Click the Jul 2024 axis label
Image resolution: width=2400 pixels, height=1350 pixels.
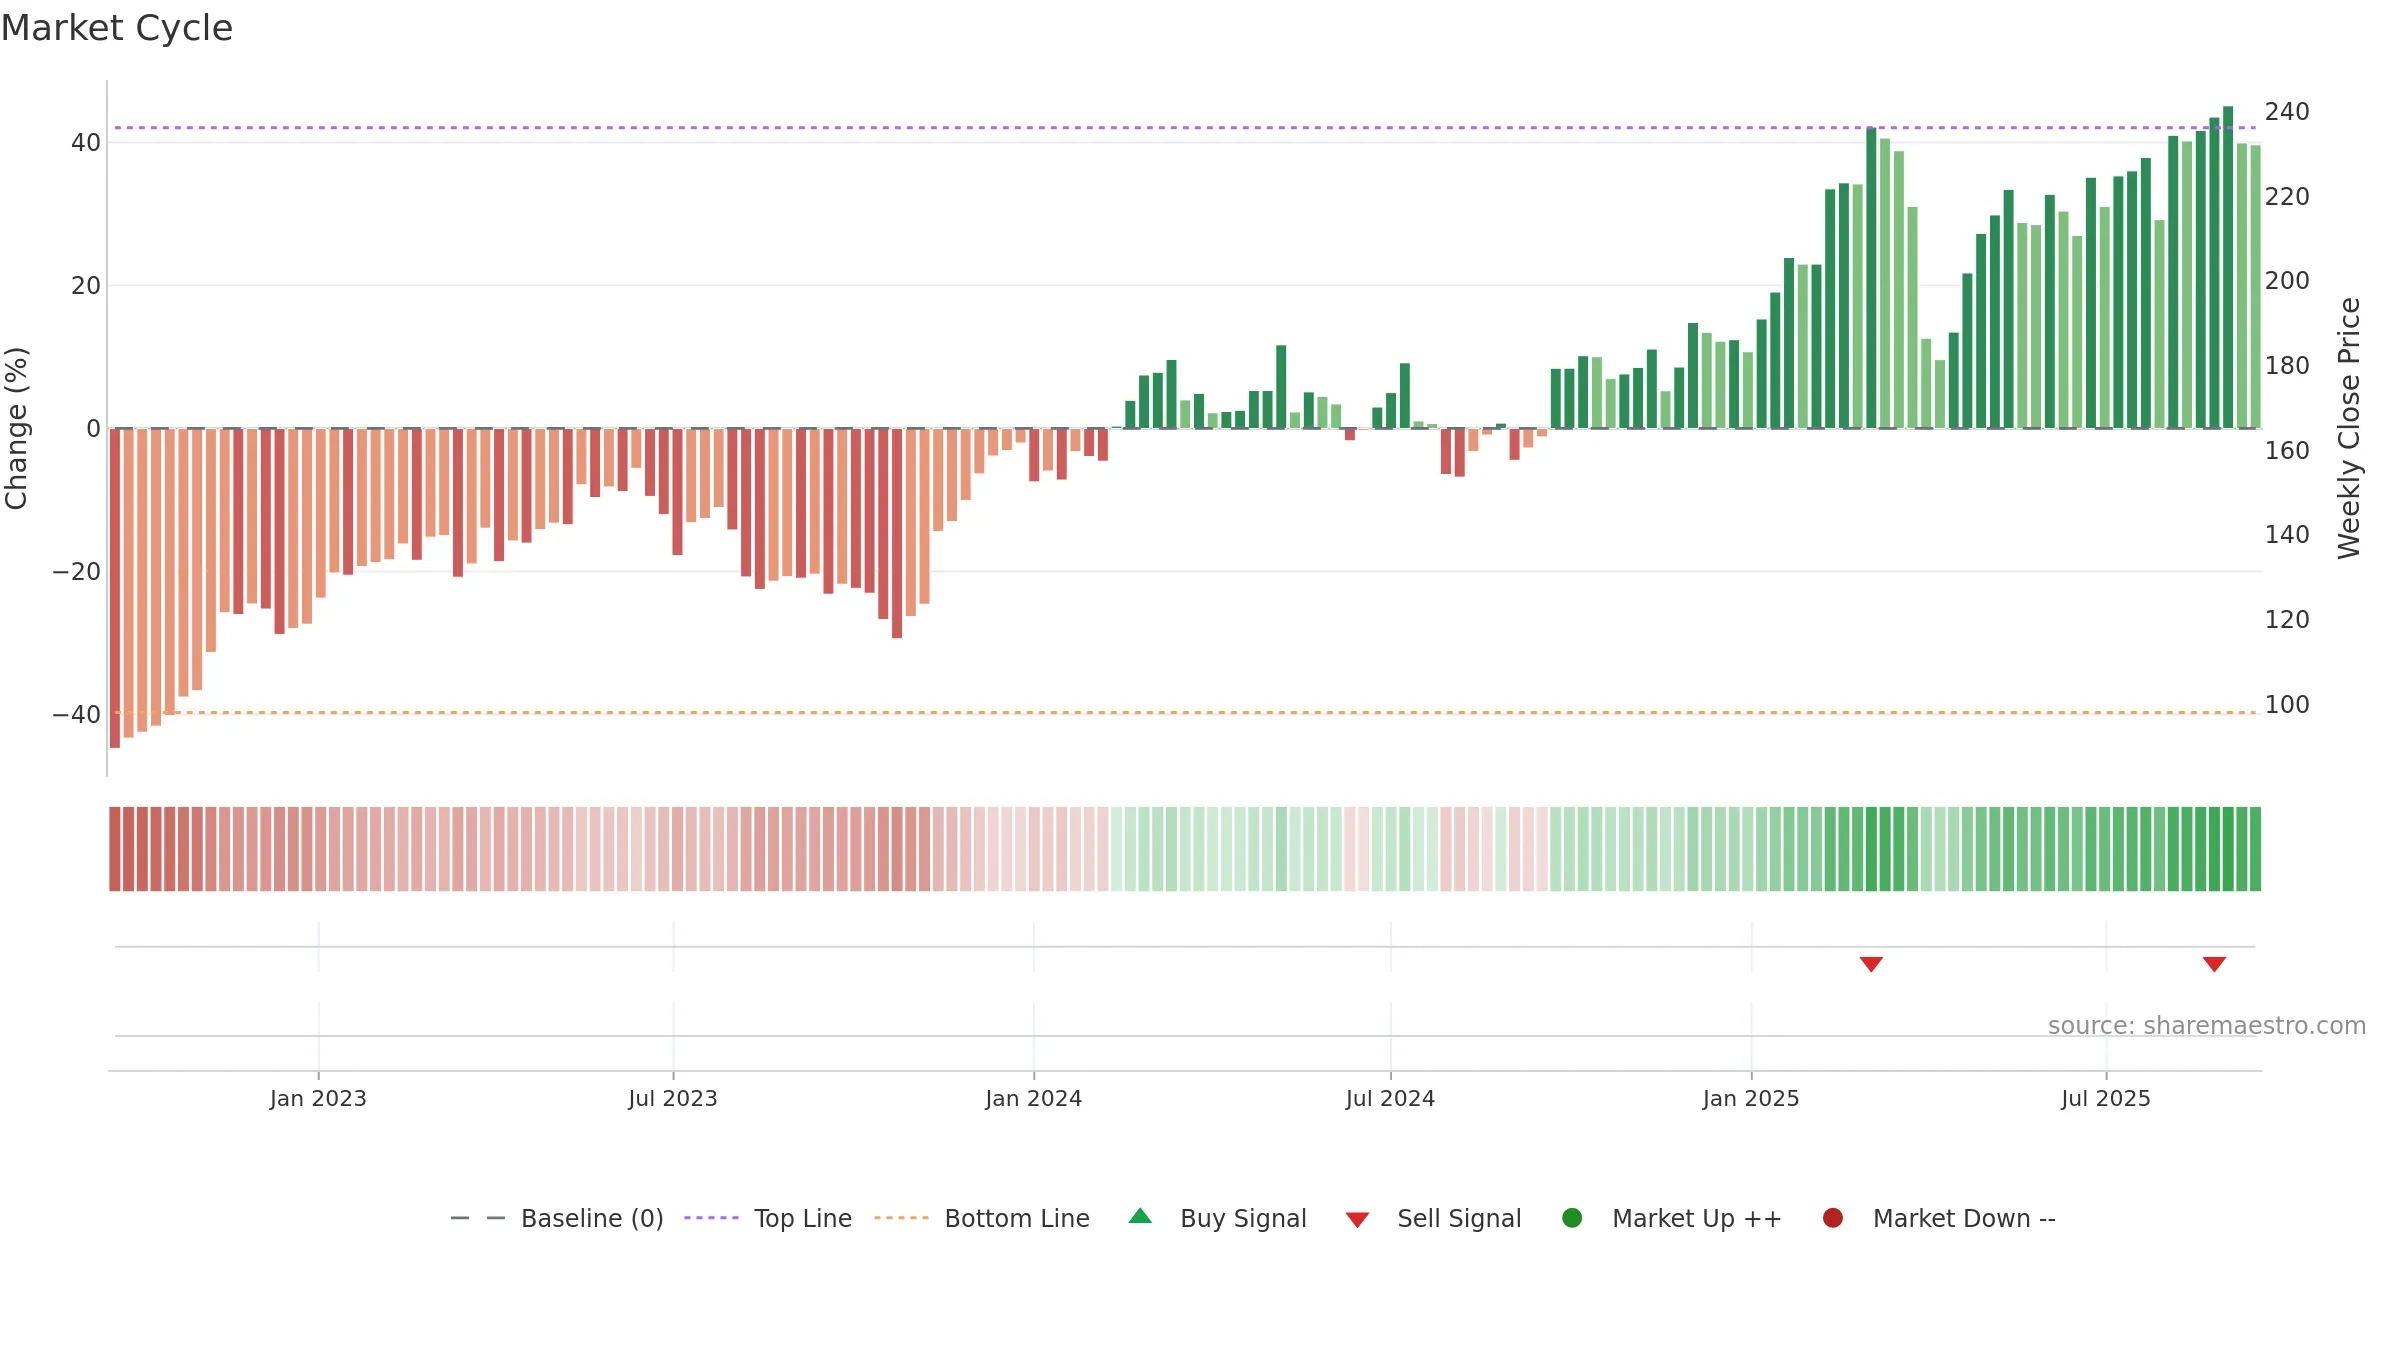[x=1390, y=1098]
